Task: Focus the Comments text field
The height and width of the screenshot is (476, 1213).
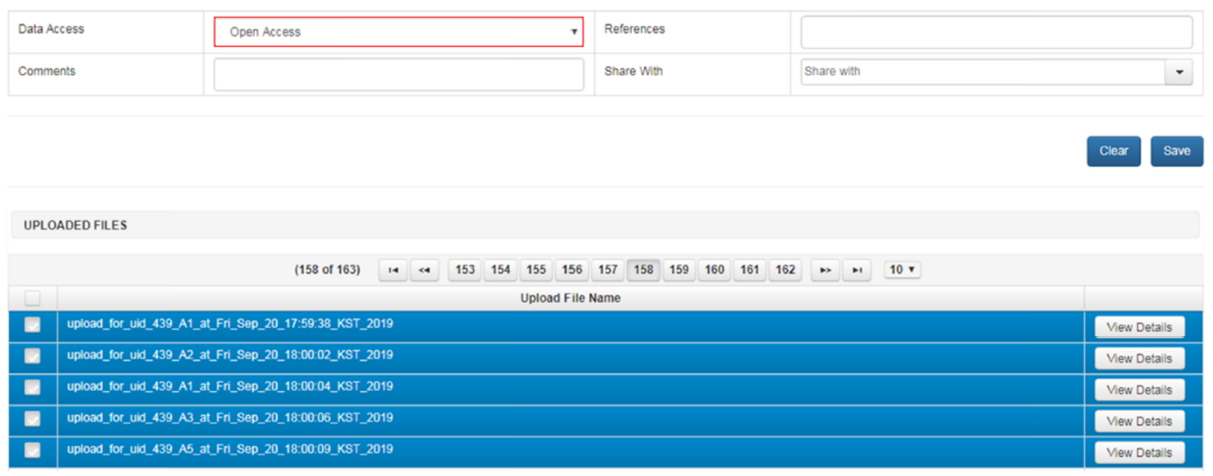Action: point(398,74)
